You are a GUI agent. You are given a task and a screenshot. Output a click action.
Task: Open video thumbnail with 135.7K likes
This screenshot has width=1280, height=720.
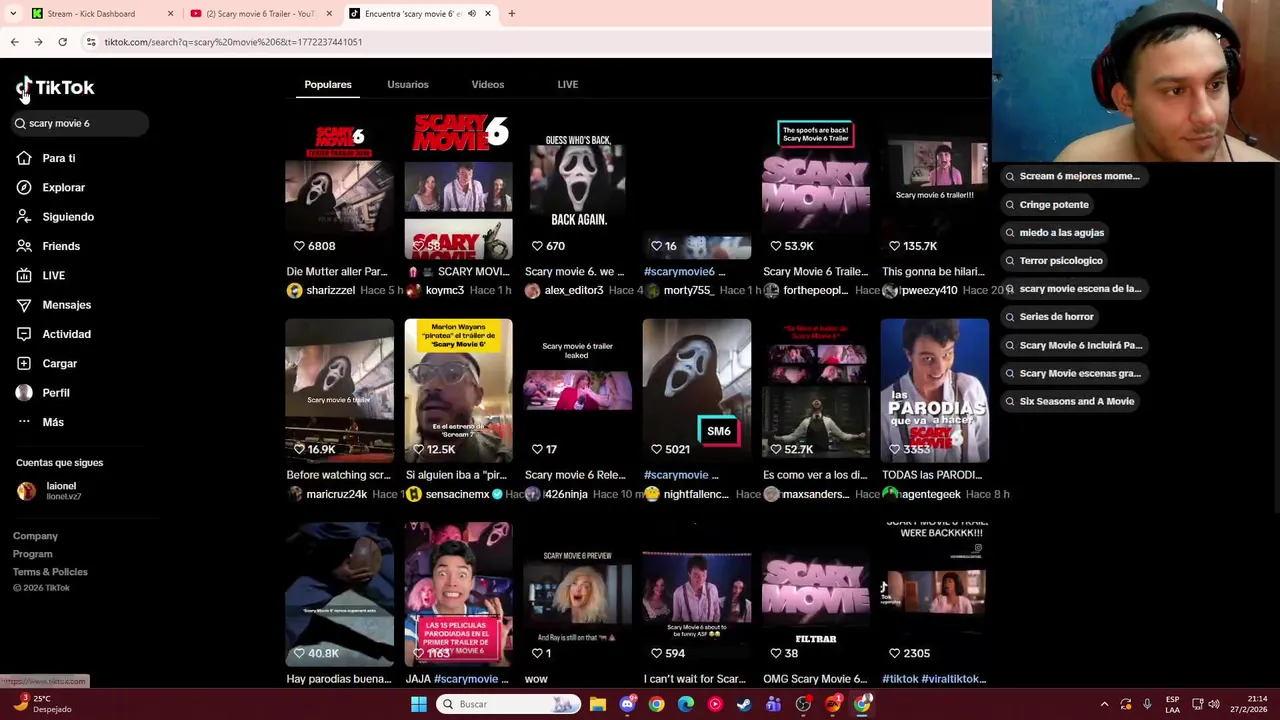click(x=935, y=187)
